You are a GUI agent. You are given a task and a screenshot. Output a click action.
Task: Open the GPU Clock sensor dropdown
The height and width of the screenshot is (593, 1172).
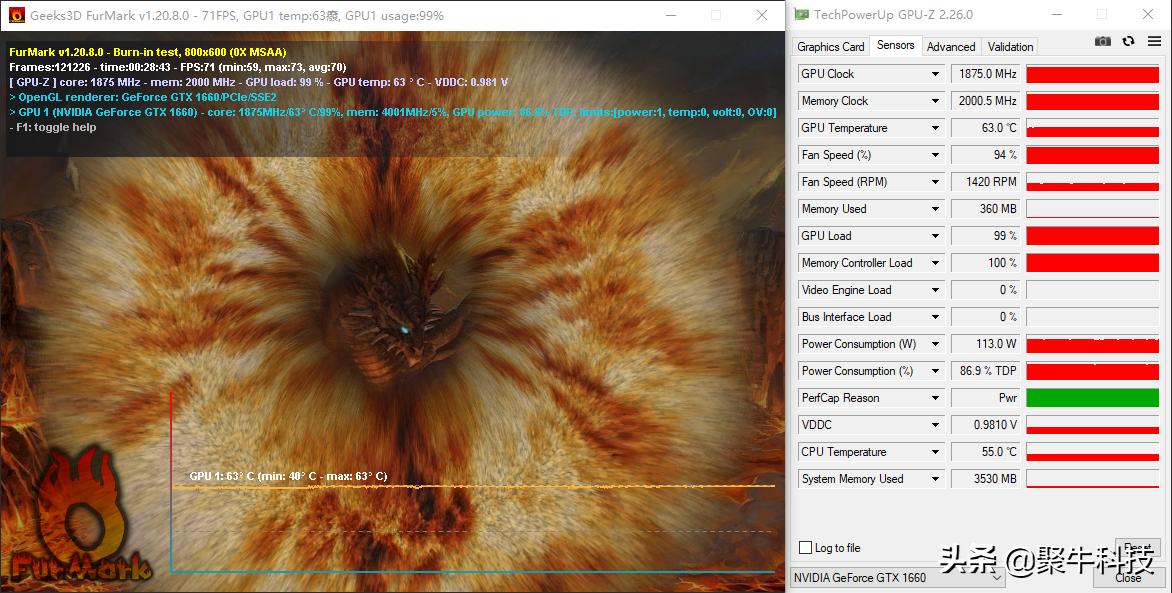(935, 74)
